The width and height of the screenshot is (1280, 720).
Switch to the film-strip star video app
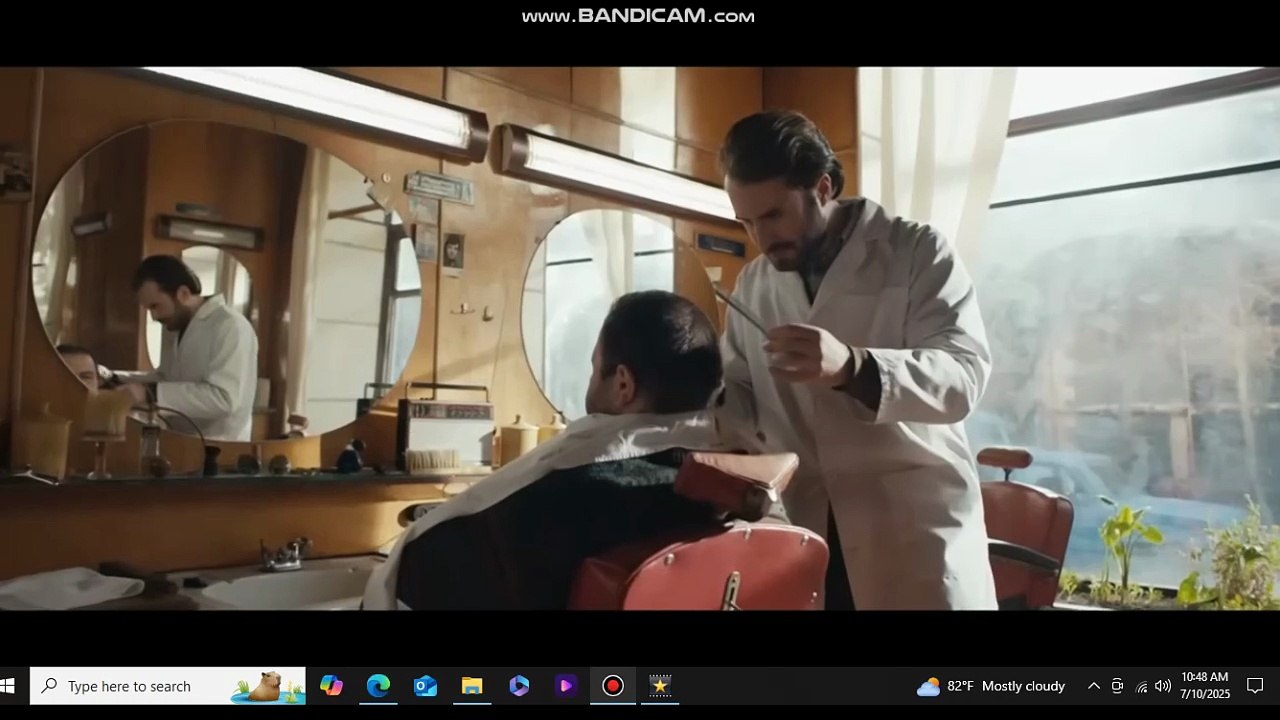pos(660,686)
